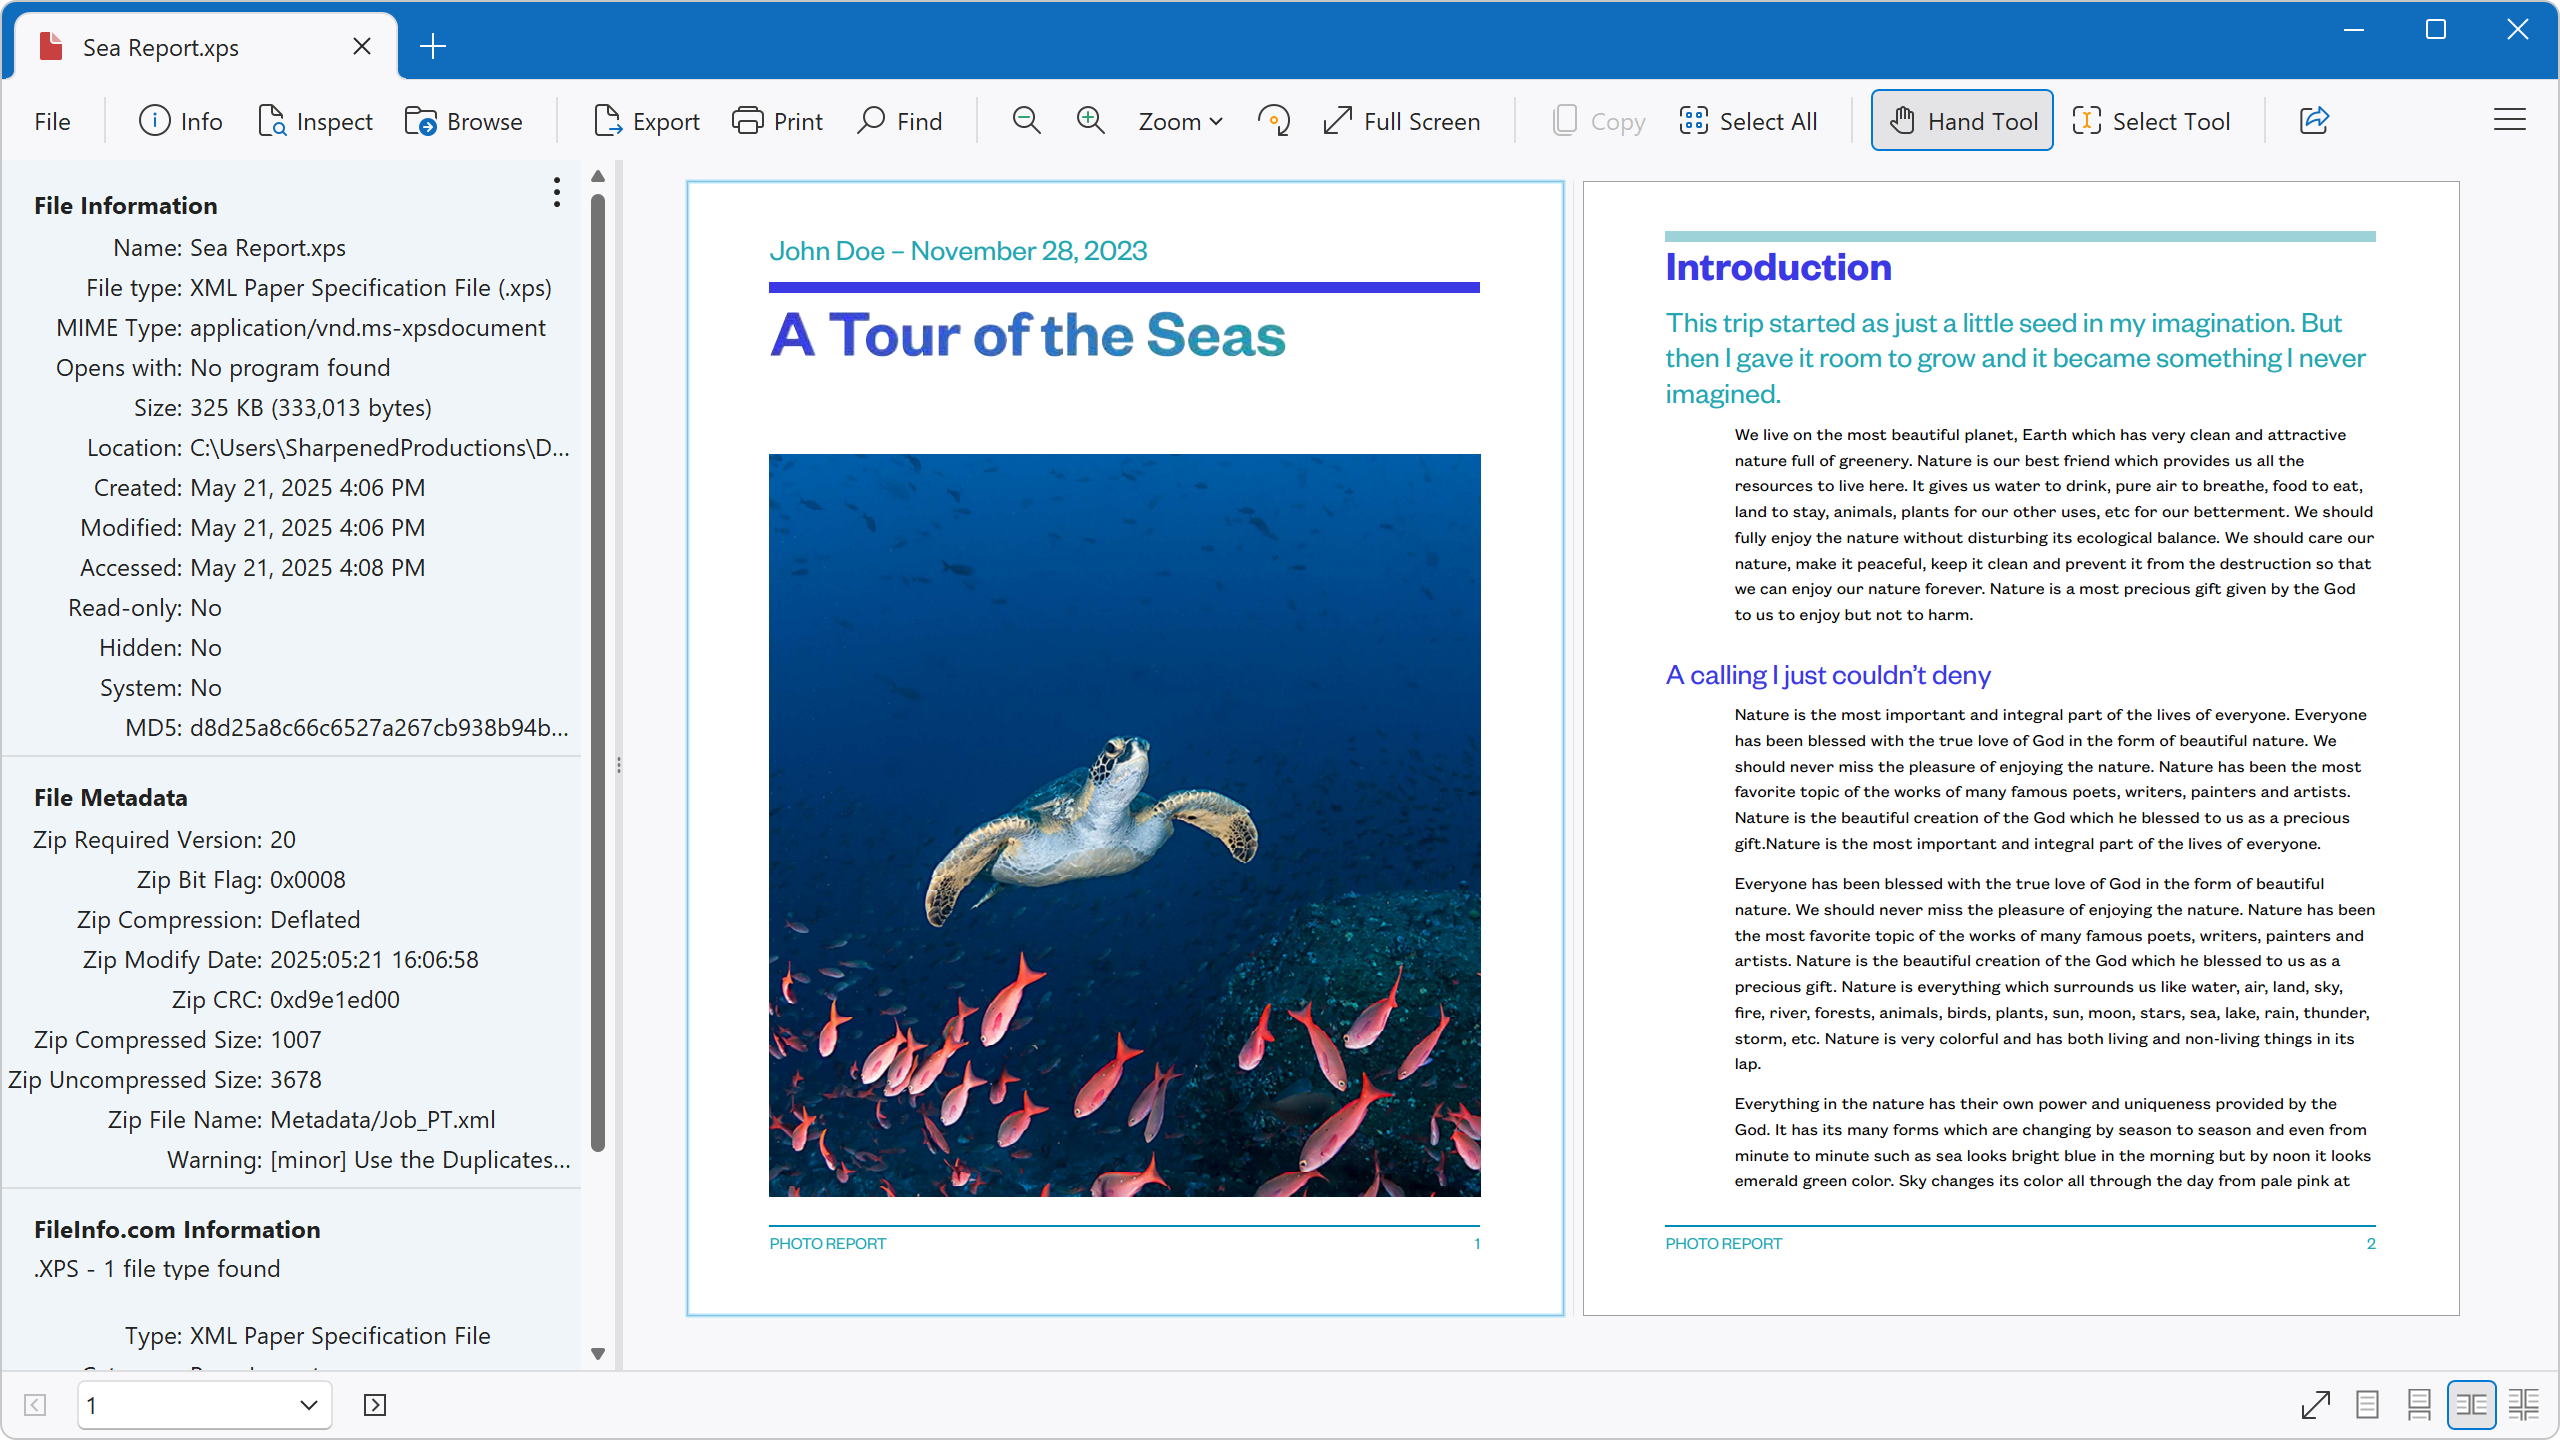Click the Print icon
This screenshot has height=1440, width=2560.
point(777,120)
